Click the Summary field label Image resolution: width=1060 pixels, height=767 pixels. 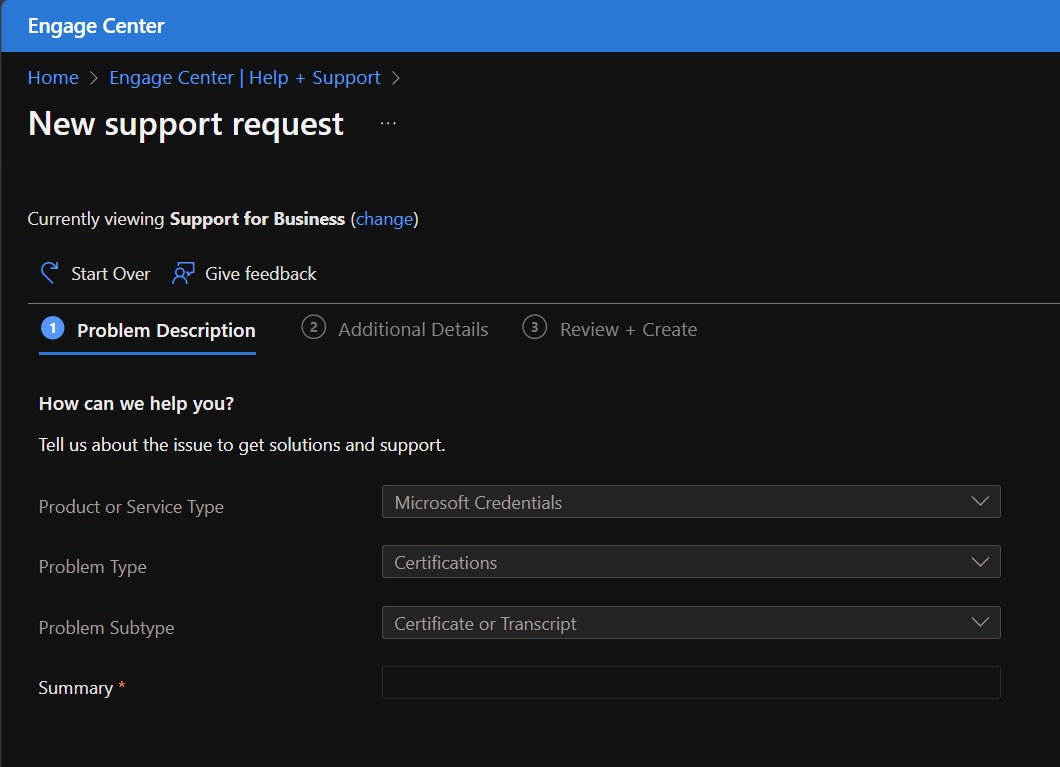(76, 688)
